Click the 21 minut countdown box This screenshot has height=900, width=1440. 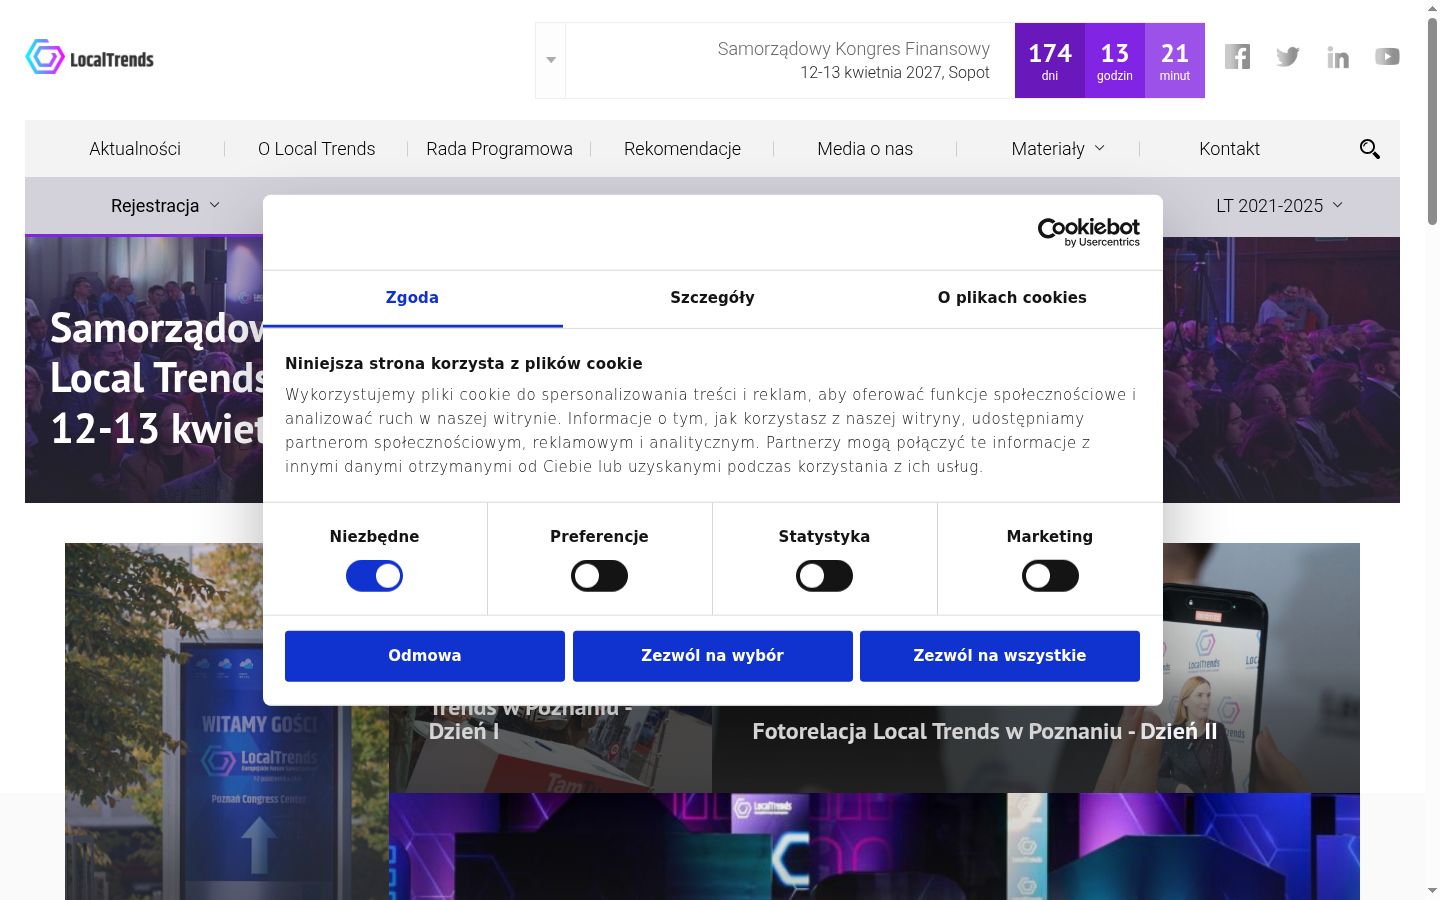pos(1175,60)
